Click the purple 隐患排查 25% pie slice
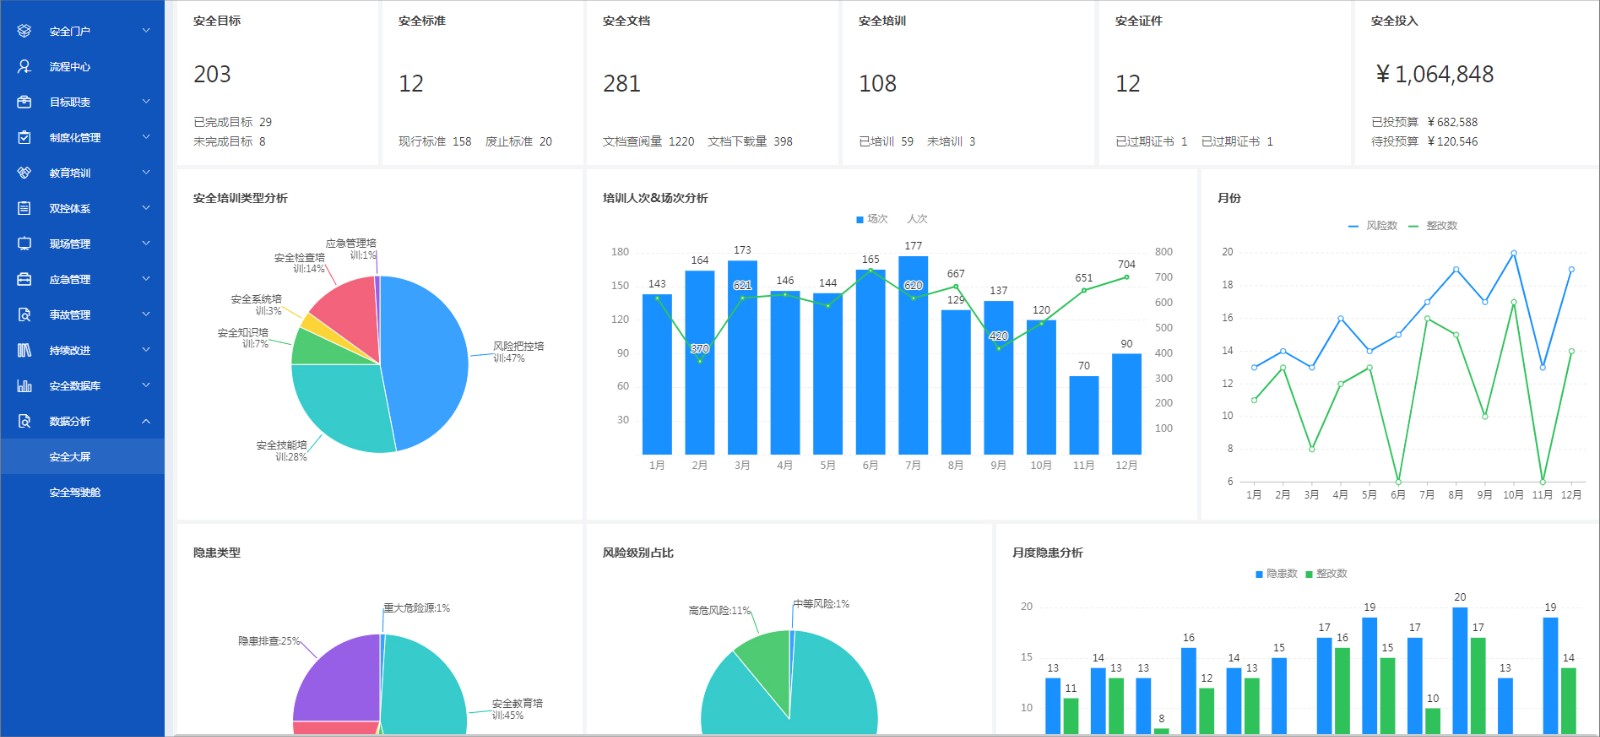The height and width of the screenshot is (737, 1600). [336, 678]
